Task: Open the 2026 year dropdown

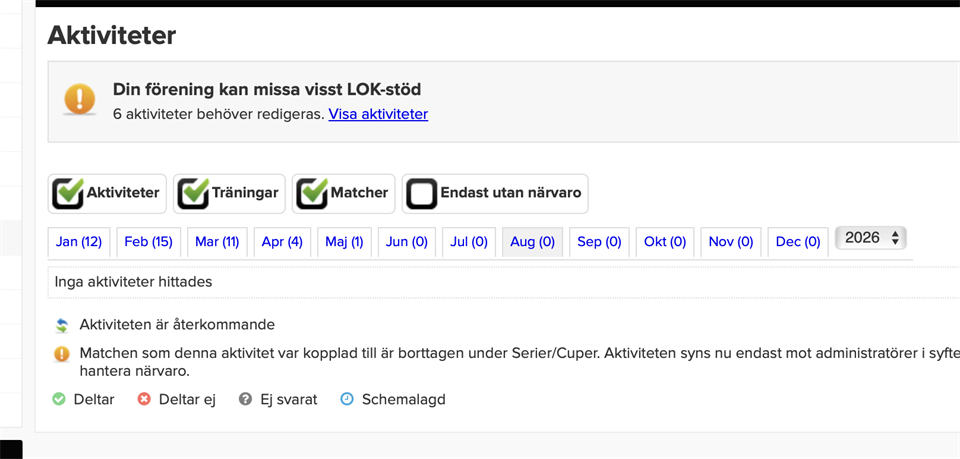Action: point(871,238)
